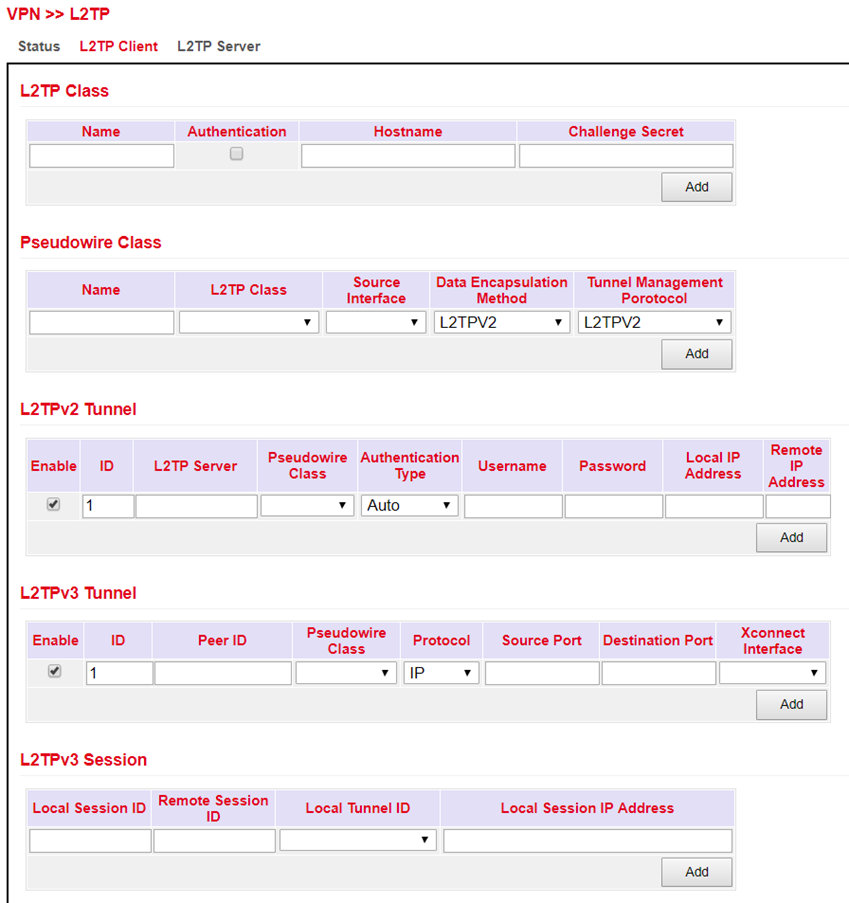
Task: Open the Tunnel Management Protocol dropdown
Action: click(654, 322)
